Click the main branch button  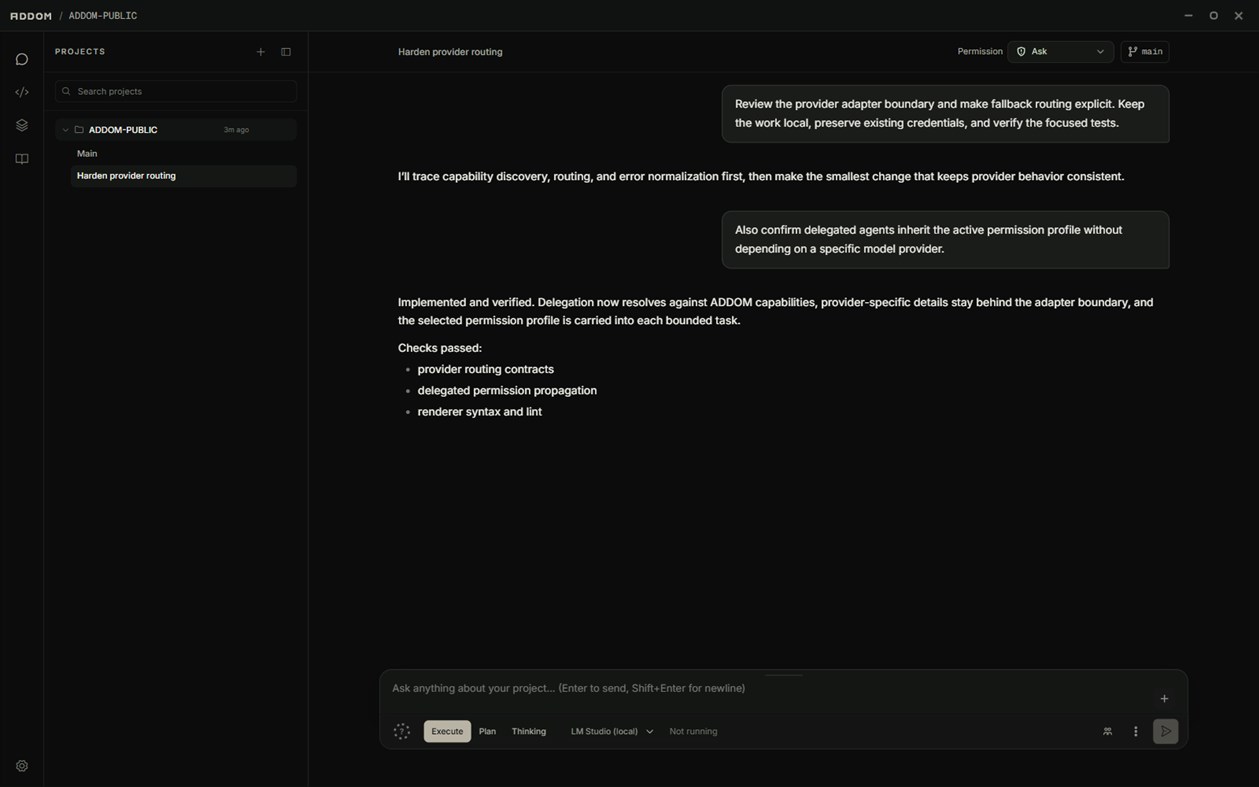[x=1145, y=52]
